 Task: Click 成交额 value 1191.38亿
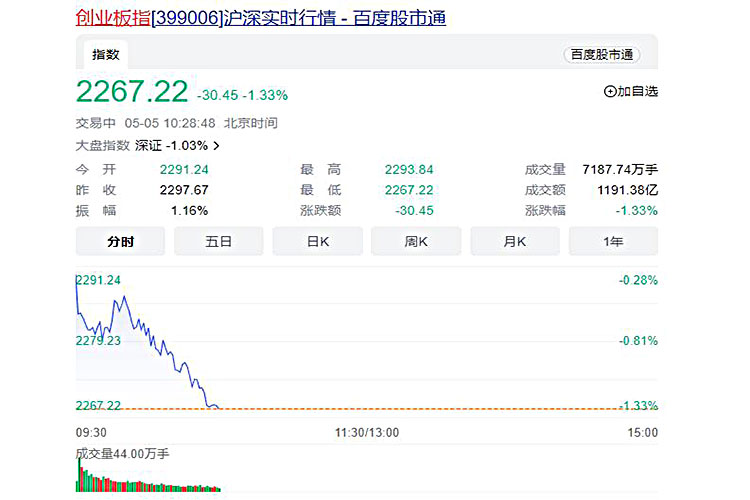(x=628, y=190)
